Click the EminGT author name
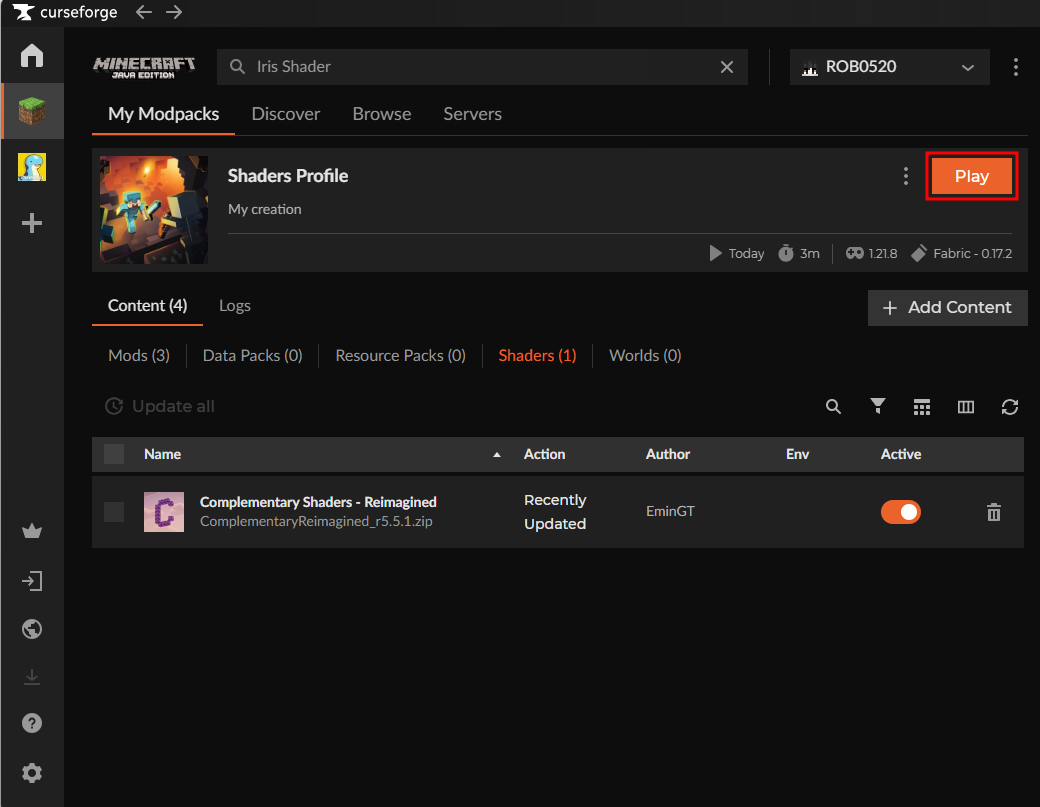 (x=670, y=511)
